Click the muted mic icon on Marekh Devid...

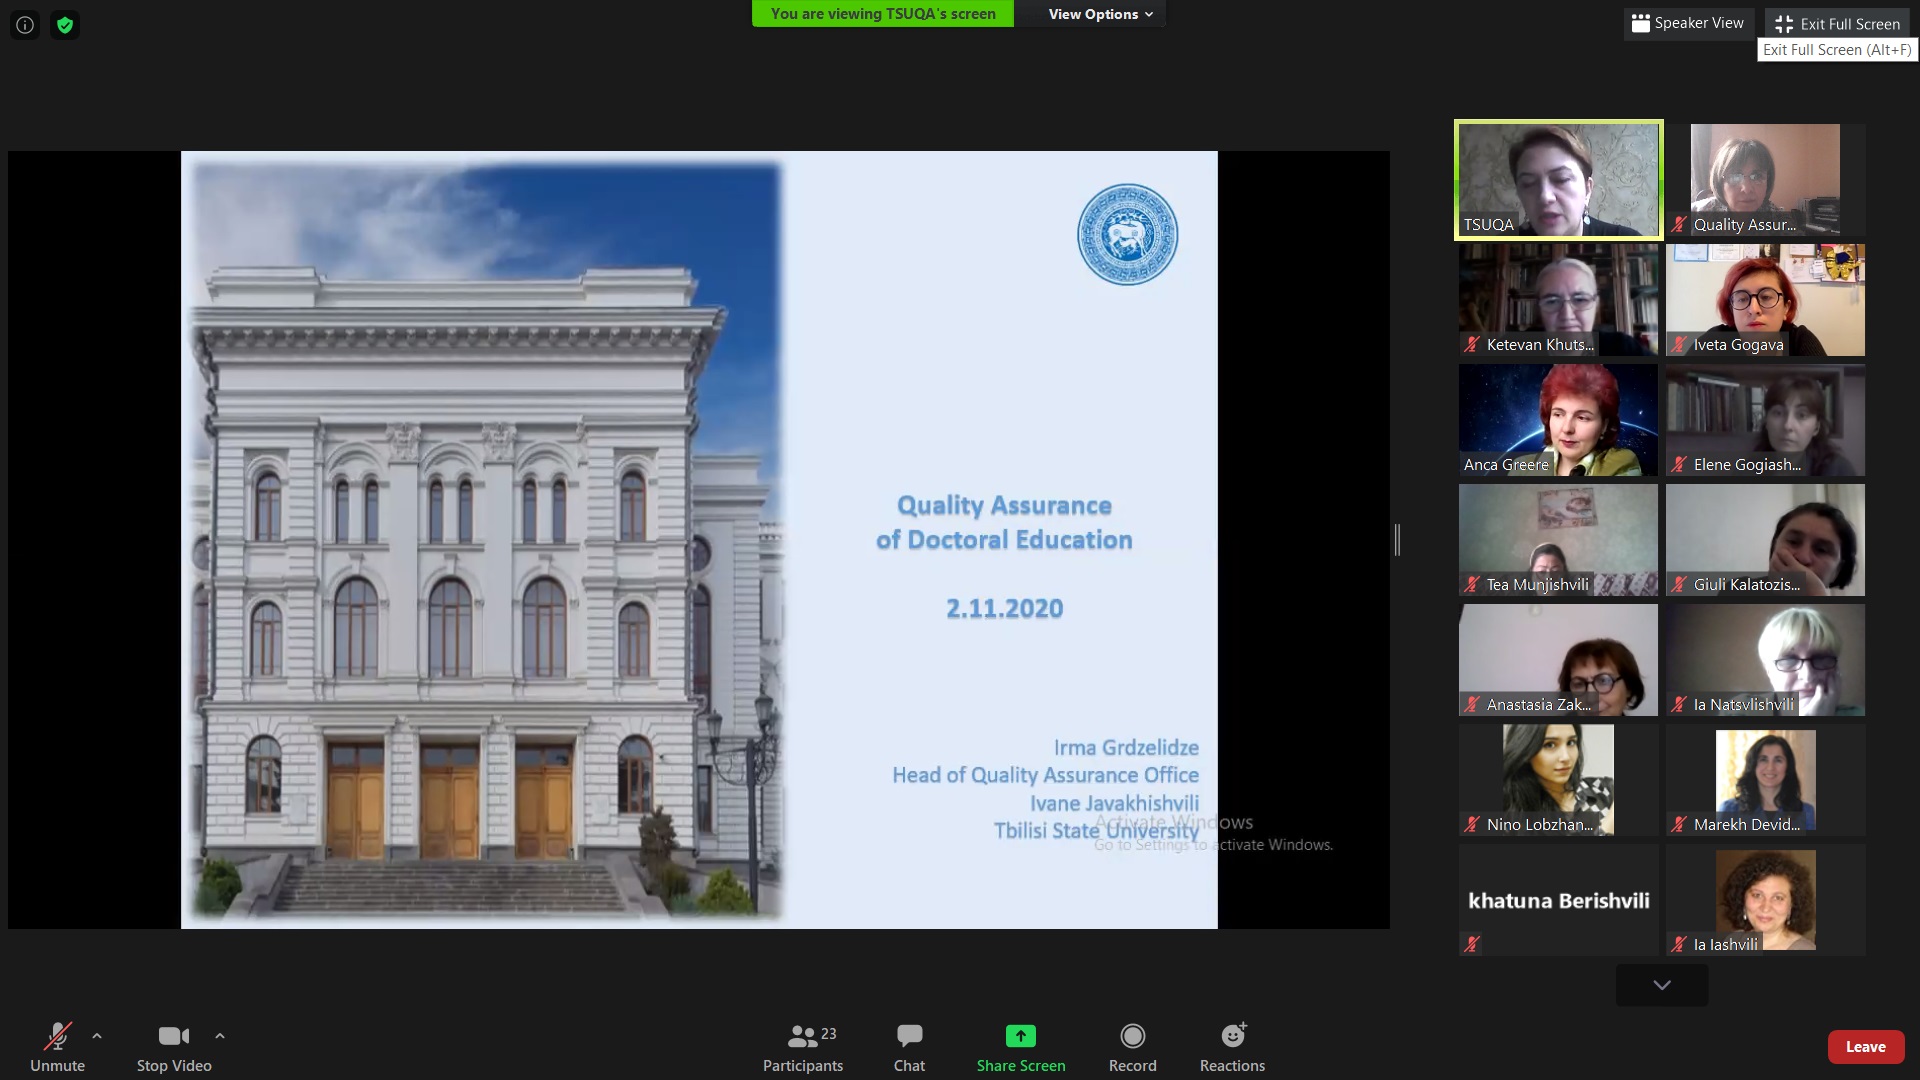pyautogui.click(x=1679, y=824)
